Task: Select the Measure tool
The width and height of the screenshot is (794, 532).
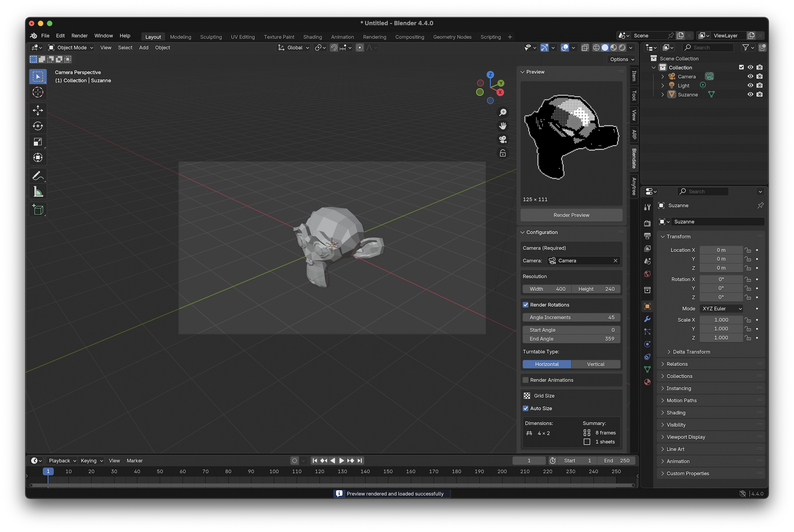Action: click(38, 191)
